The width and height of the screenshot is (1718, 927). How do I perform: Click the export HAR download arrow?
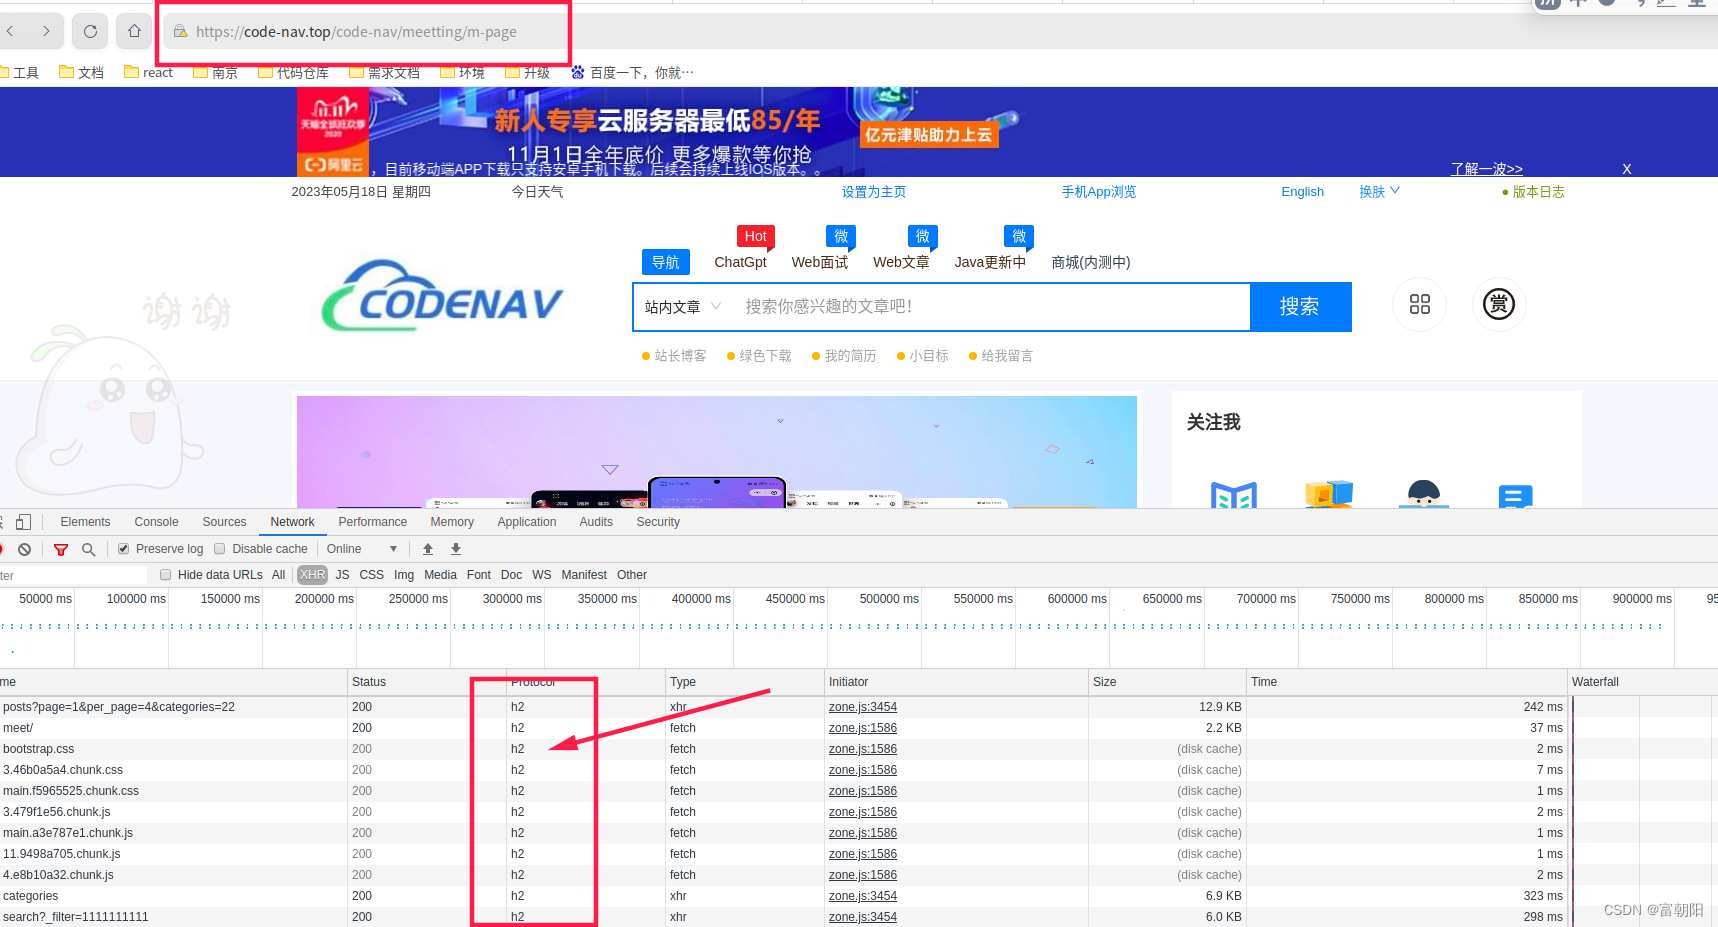[x=456, y=549]
